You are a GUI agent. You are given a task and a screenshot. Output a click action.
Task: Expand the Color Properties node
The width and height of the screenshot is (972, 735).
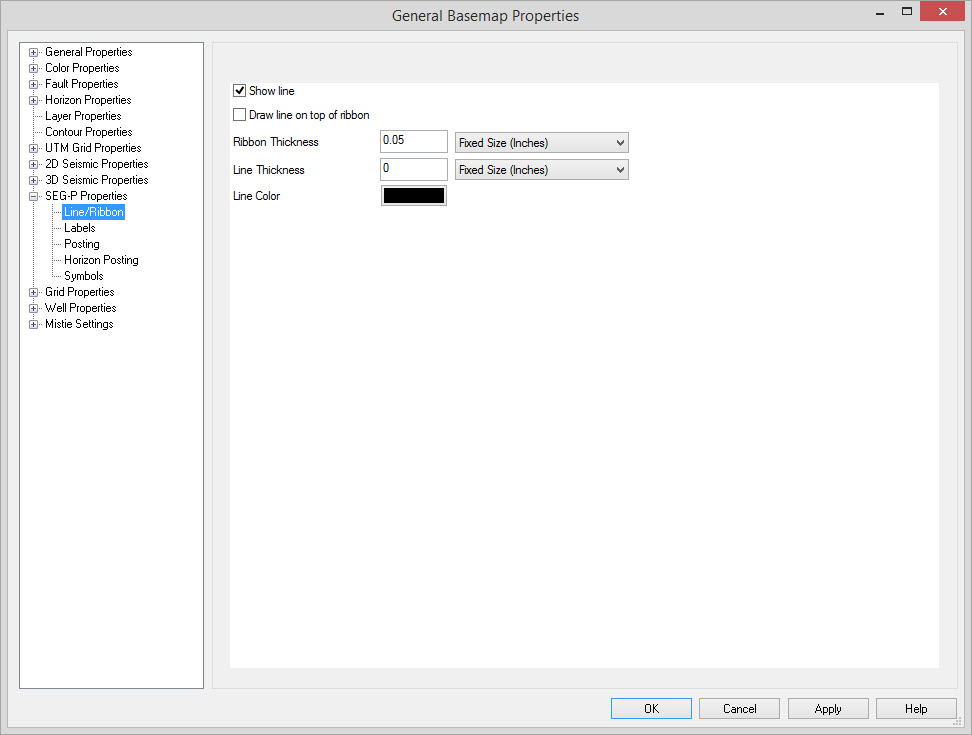[x=34, y=68]
